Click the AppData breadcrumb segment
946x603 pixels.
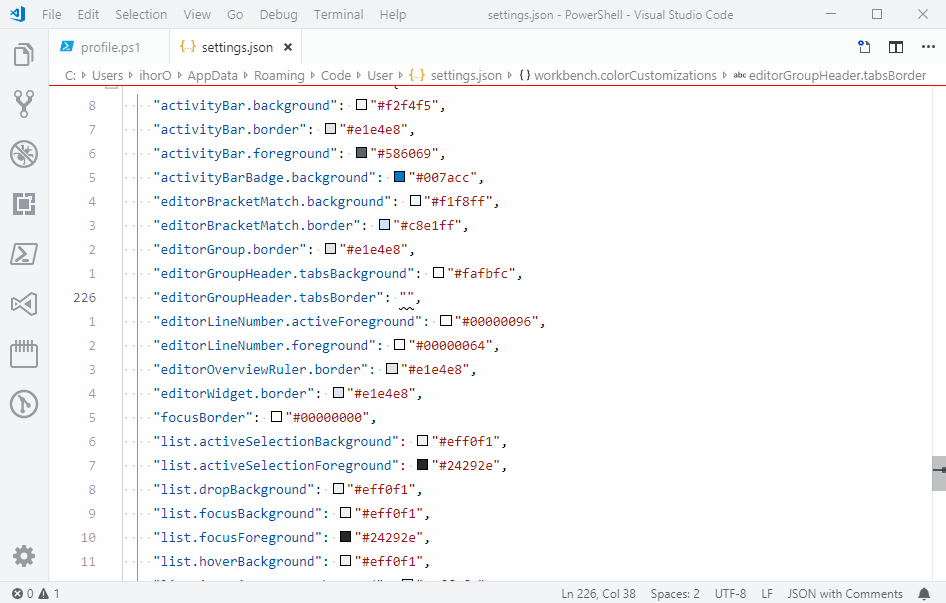(212, 75)
